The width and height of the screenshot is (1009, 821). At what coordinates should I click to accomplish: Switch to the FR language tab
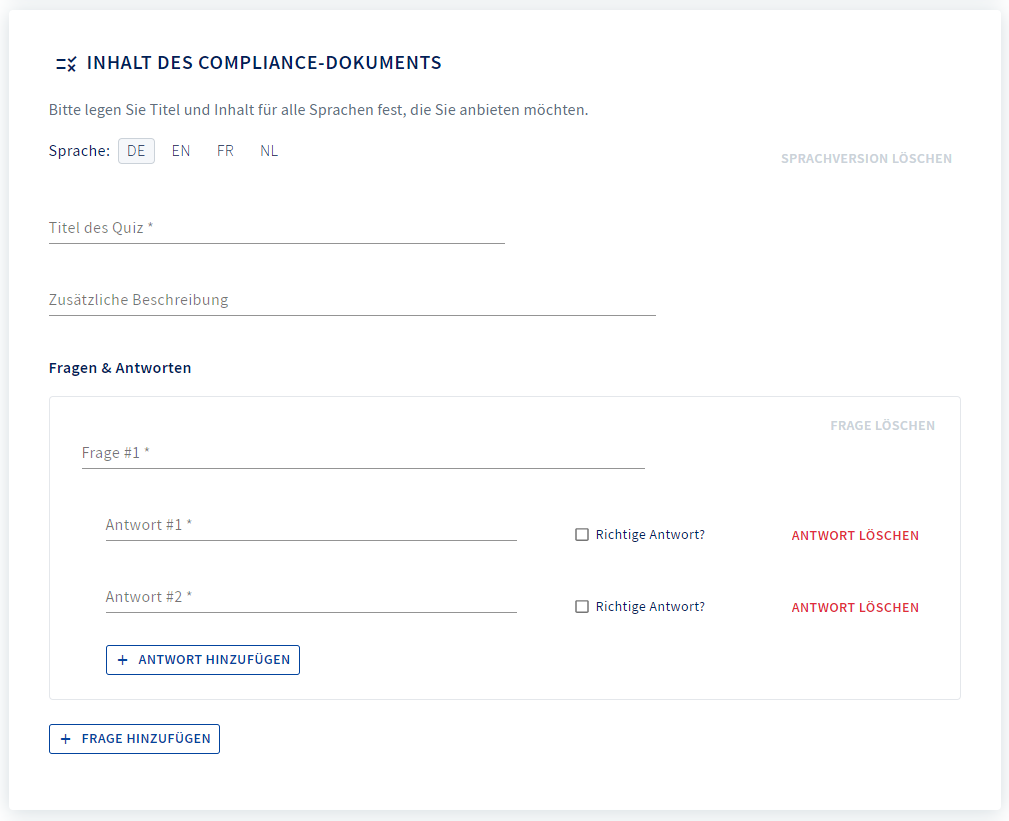(225, 151)
